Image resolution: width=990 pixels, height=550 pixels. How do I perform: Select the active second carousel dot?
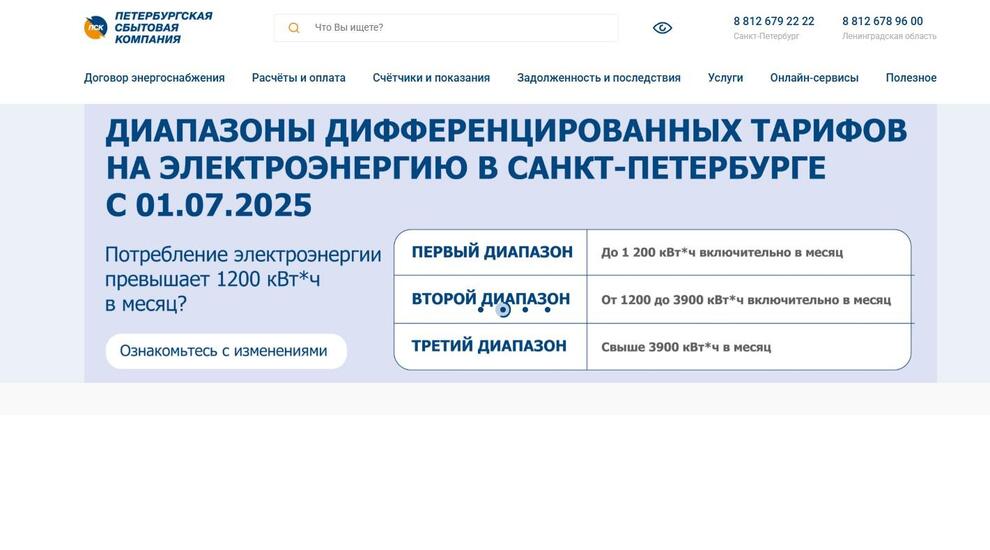pyautogui.click(x=503, y=309)
